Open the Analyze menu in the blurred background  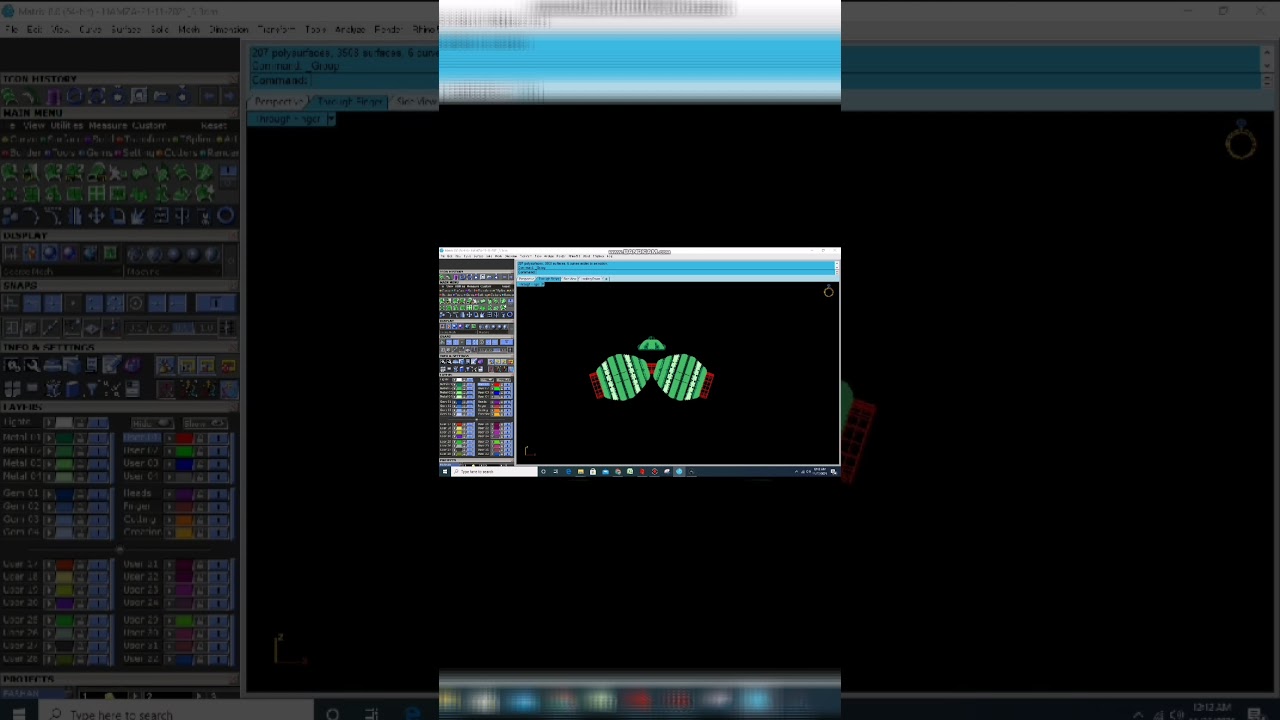point(350,30)
